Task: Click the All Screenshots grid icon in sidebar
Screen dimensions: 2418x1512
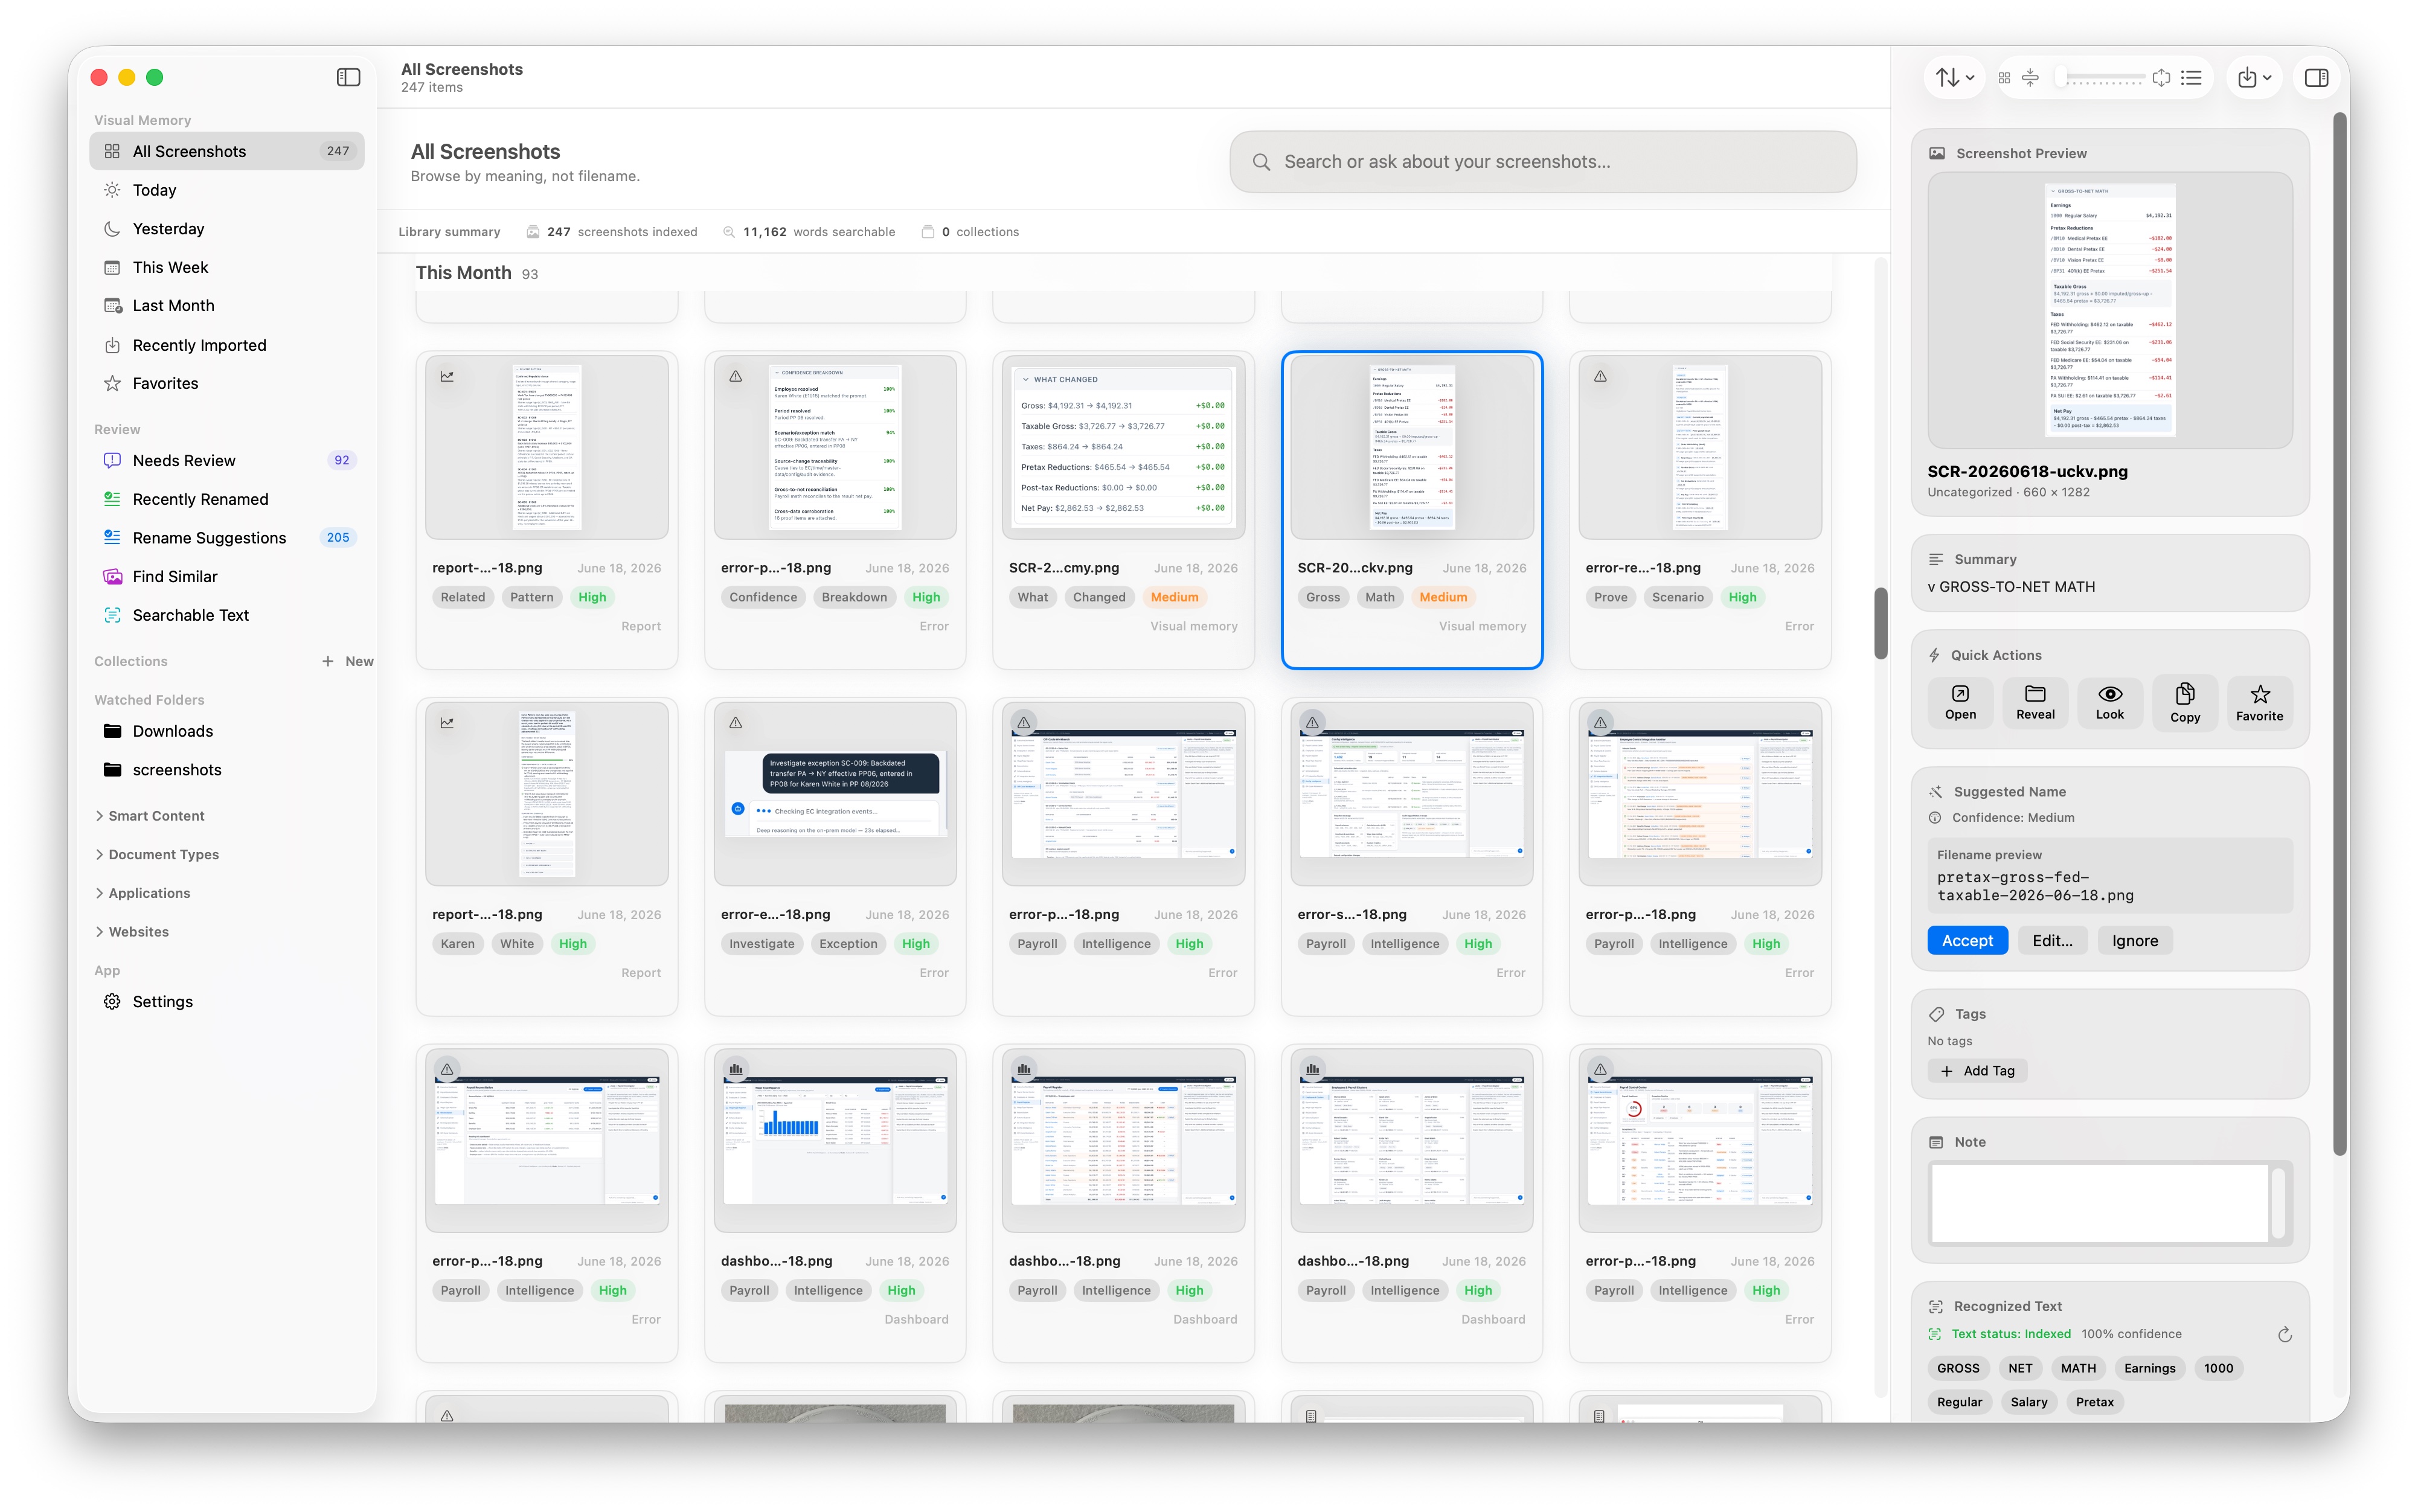Action: 112,151
